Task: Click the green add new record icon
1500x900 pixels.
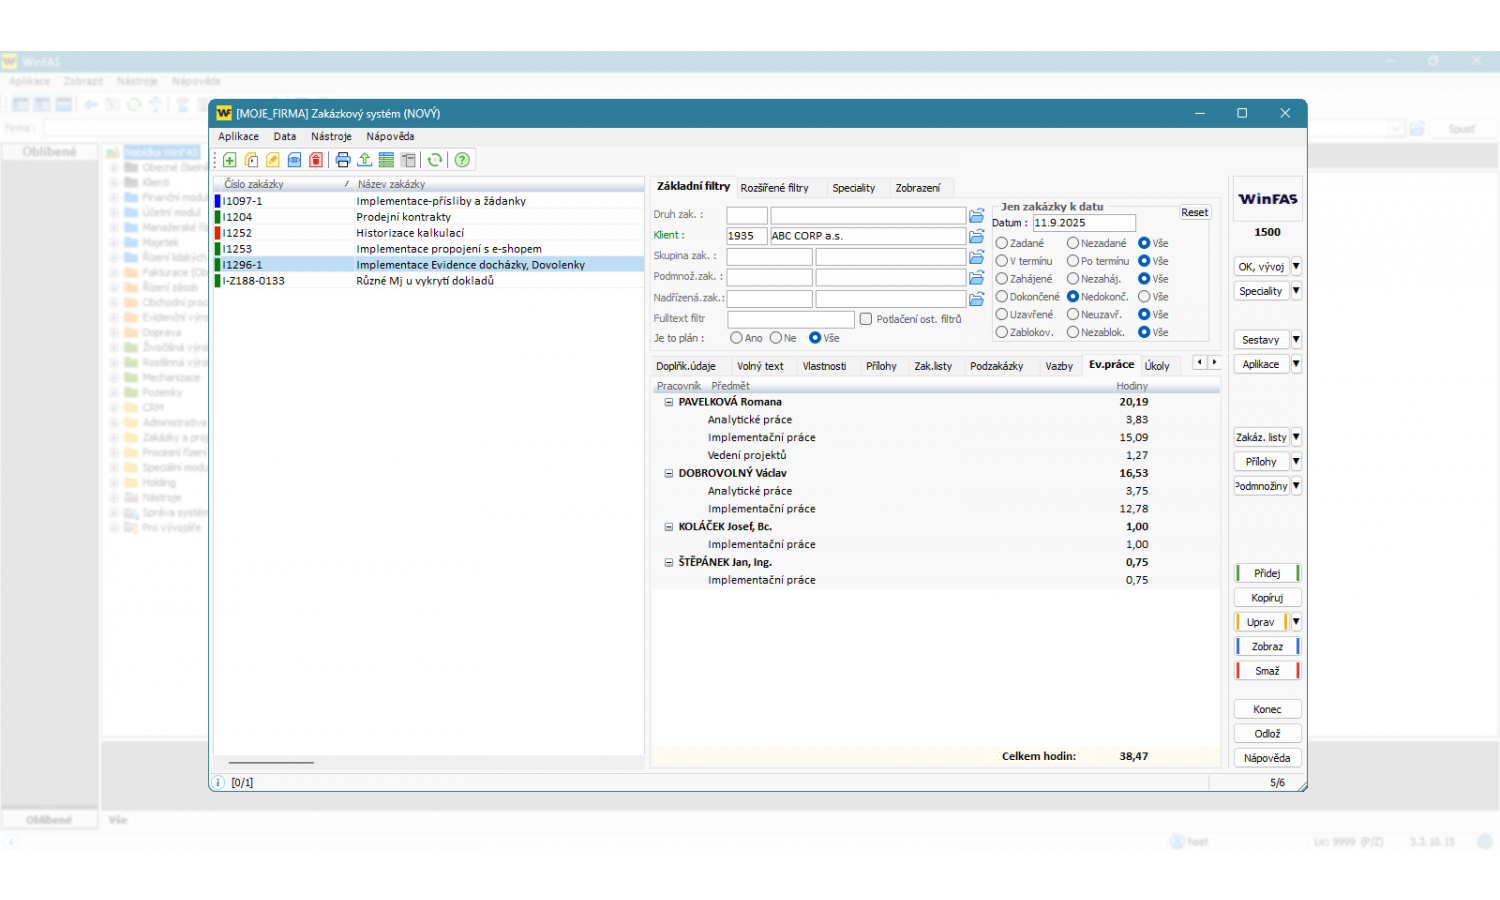Action: 229,160
